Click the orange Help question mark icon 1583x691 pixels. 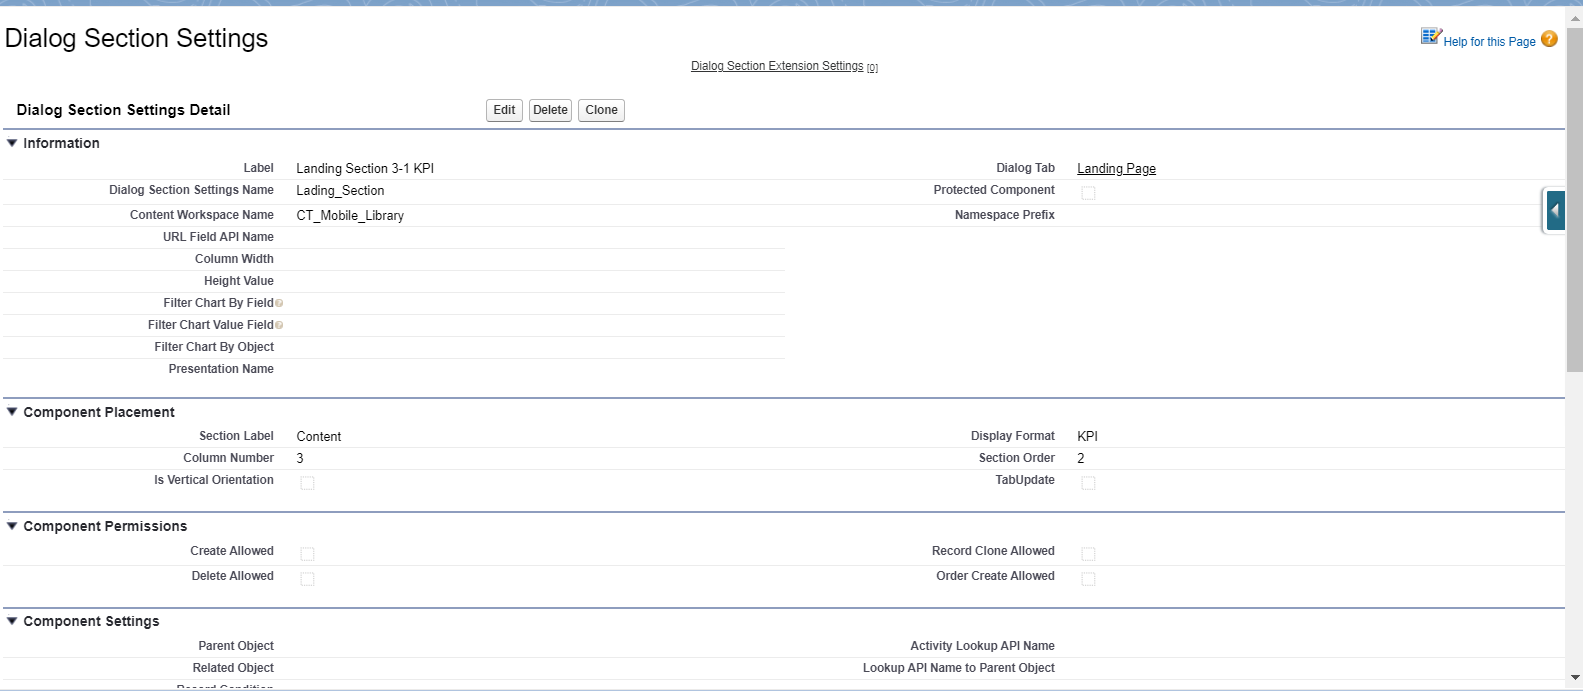pyautogui.click(x=1549, y=39)
